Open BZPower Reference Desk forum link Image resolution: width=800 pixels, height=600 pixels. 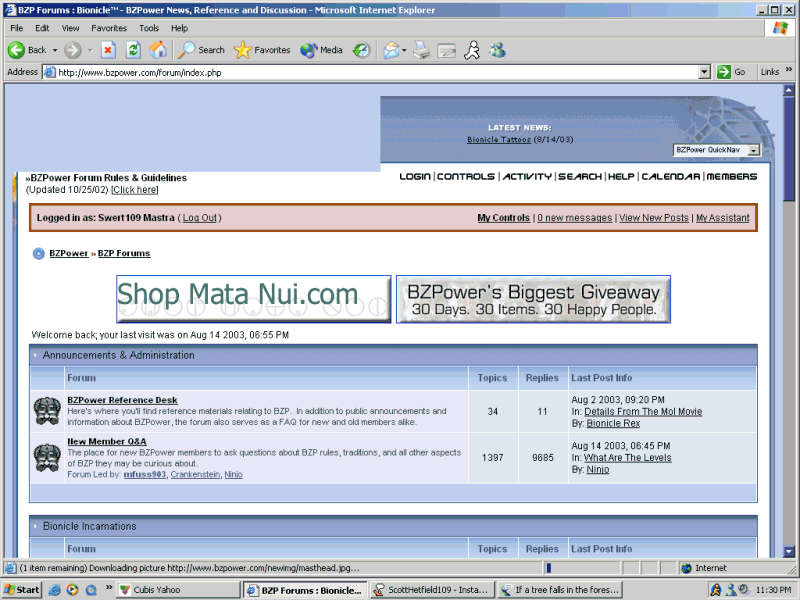pyautogui.click(x=122, y=400)
